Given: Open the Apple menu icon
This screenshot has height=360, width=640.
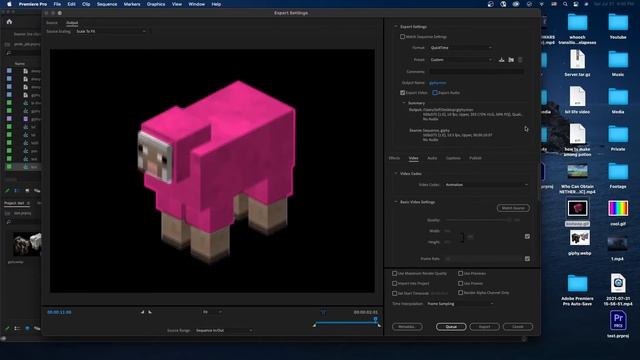Looking at the screenshot, I should coord(9,4).
